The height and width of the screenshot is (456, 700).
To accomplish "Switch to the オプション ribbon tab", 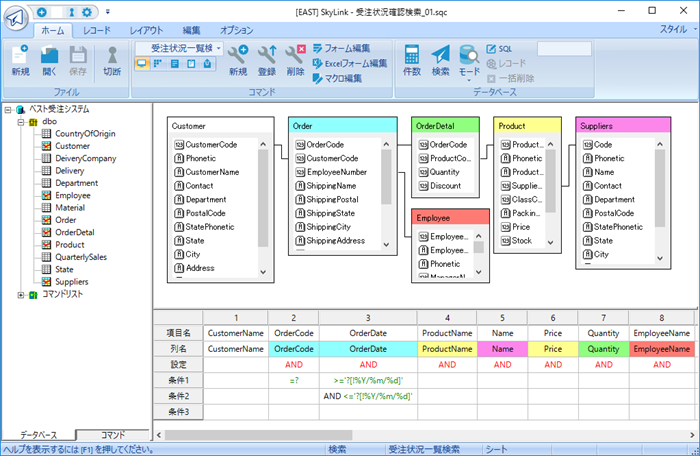I will pyautogui.click(x=237, y=30).
